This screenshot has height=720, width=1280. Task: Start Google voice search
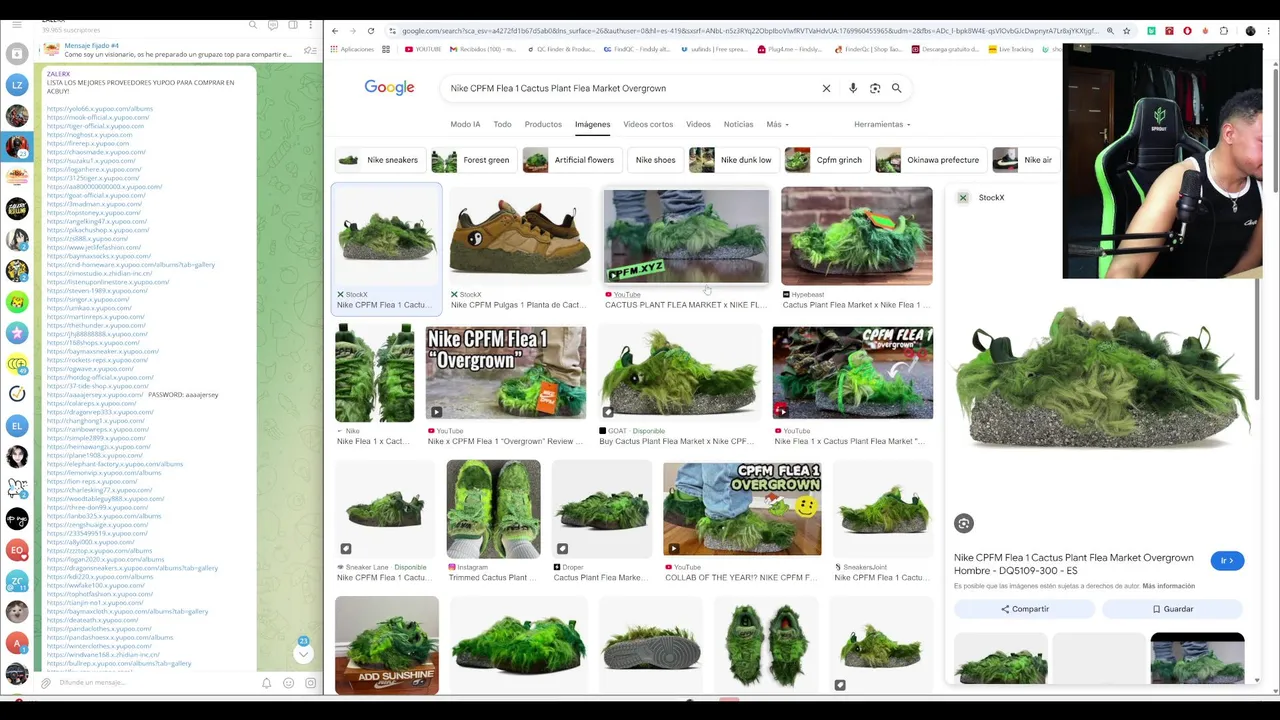click(853, 88)
